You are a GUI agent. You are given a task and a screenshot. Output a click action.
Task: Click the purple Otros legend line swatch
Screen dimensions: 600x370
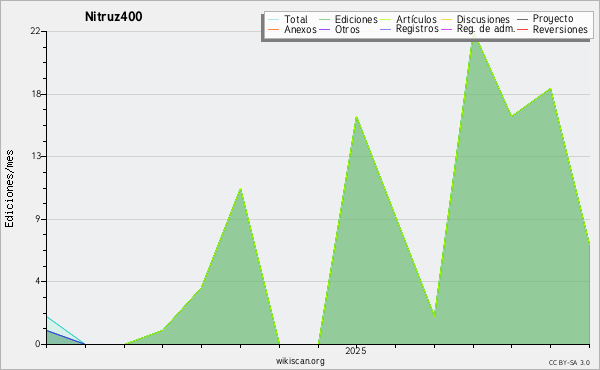324,29
